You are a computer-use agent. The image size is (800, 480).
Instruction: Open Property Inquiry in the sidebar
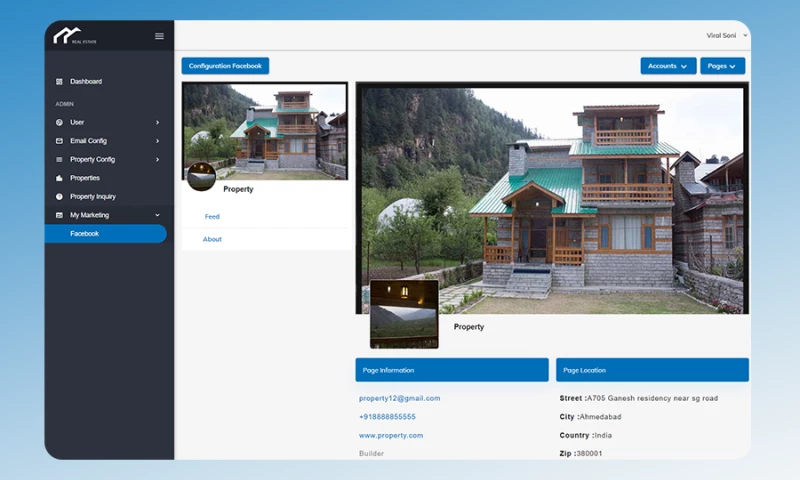pyautogui.click(x=93, y=196)
